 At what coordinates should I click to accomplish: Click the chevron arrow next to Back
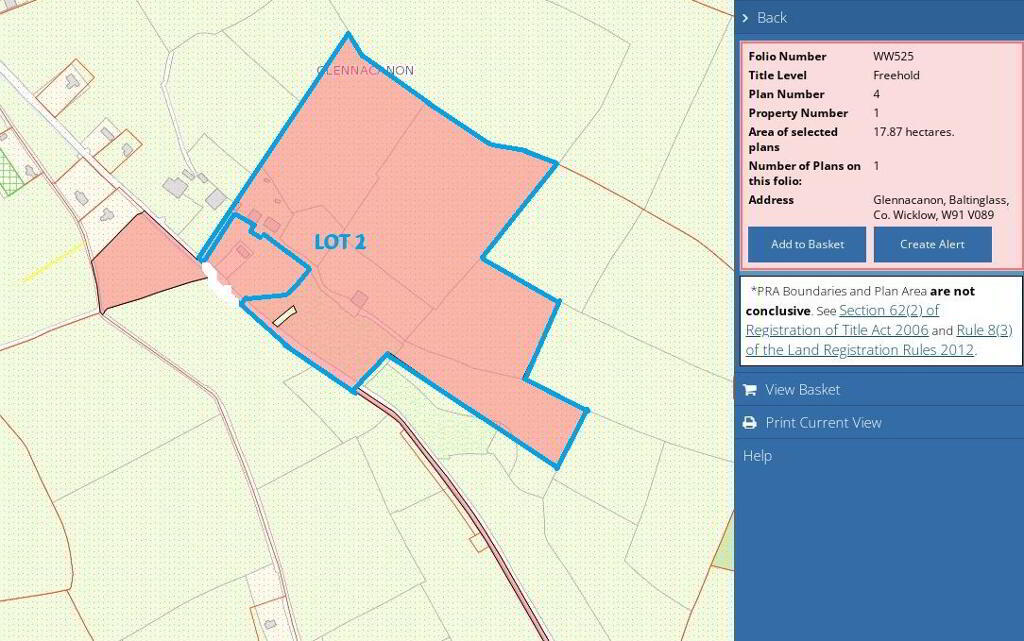click(746, 18)
